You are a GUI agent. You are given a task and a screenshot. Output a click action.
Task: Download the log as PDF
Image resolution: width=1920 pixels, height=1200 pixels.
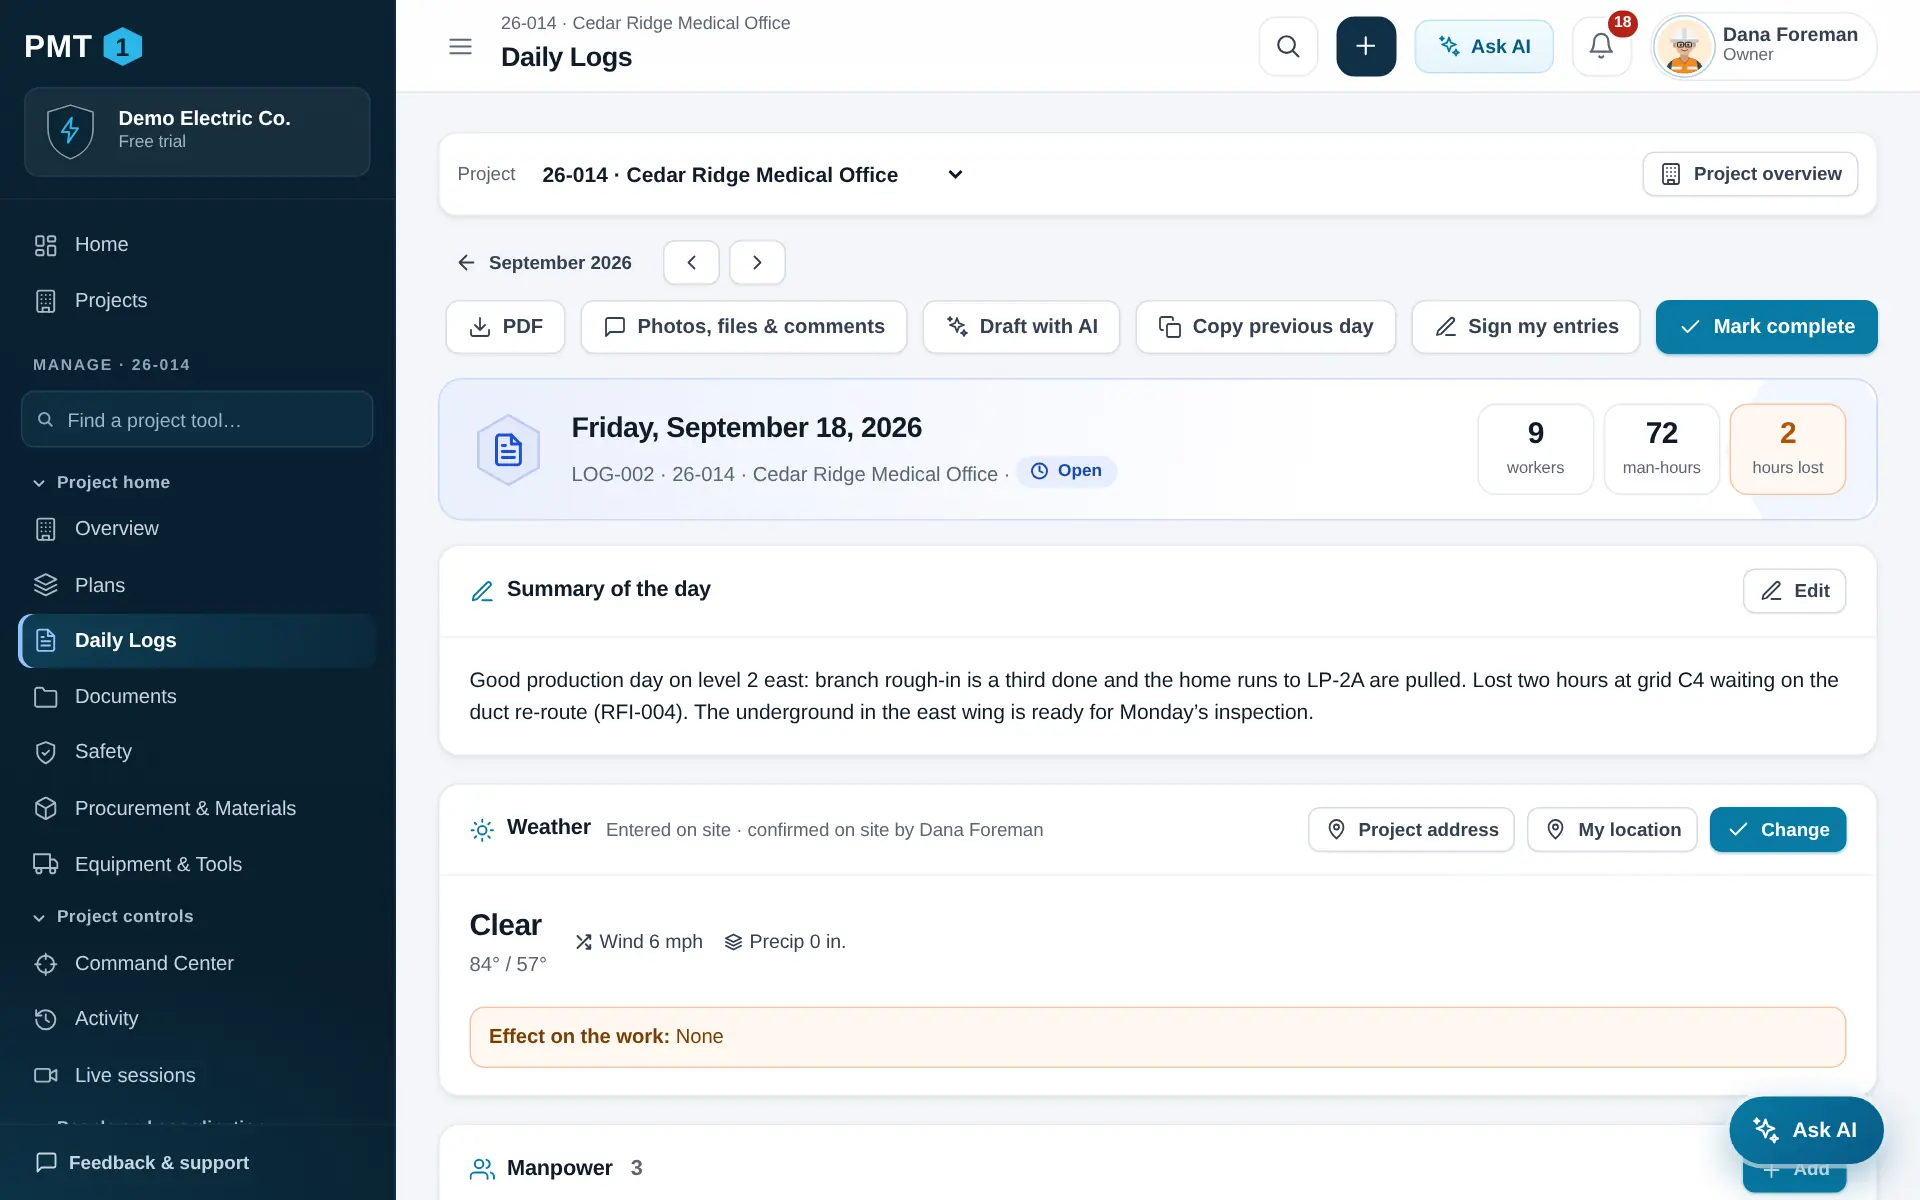click(505, 327)
